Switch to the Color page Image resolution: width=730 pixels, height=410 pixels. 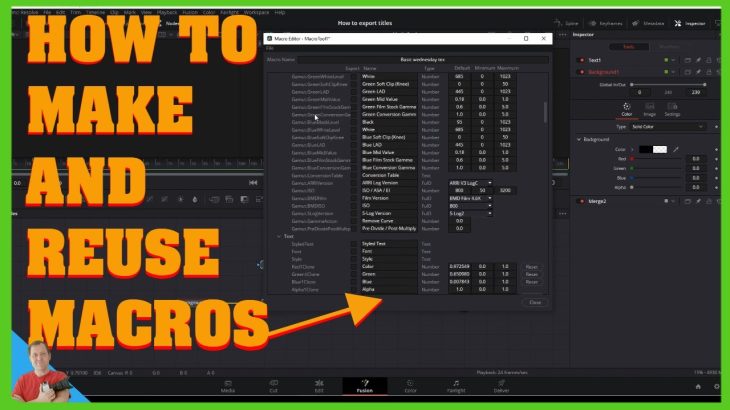pos(410,386)
